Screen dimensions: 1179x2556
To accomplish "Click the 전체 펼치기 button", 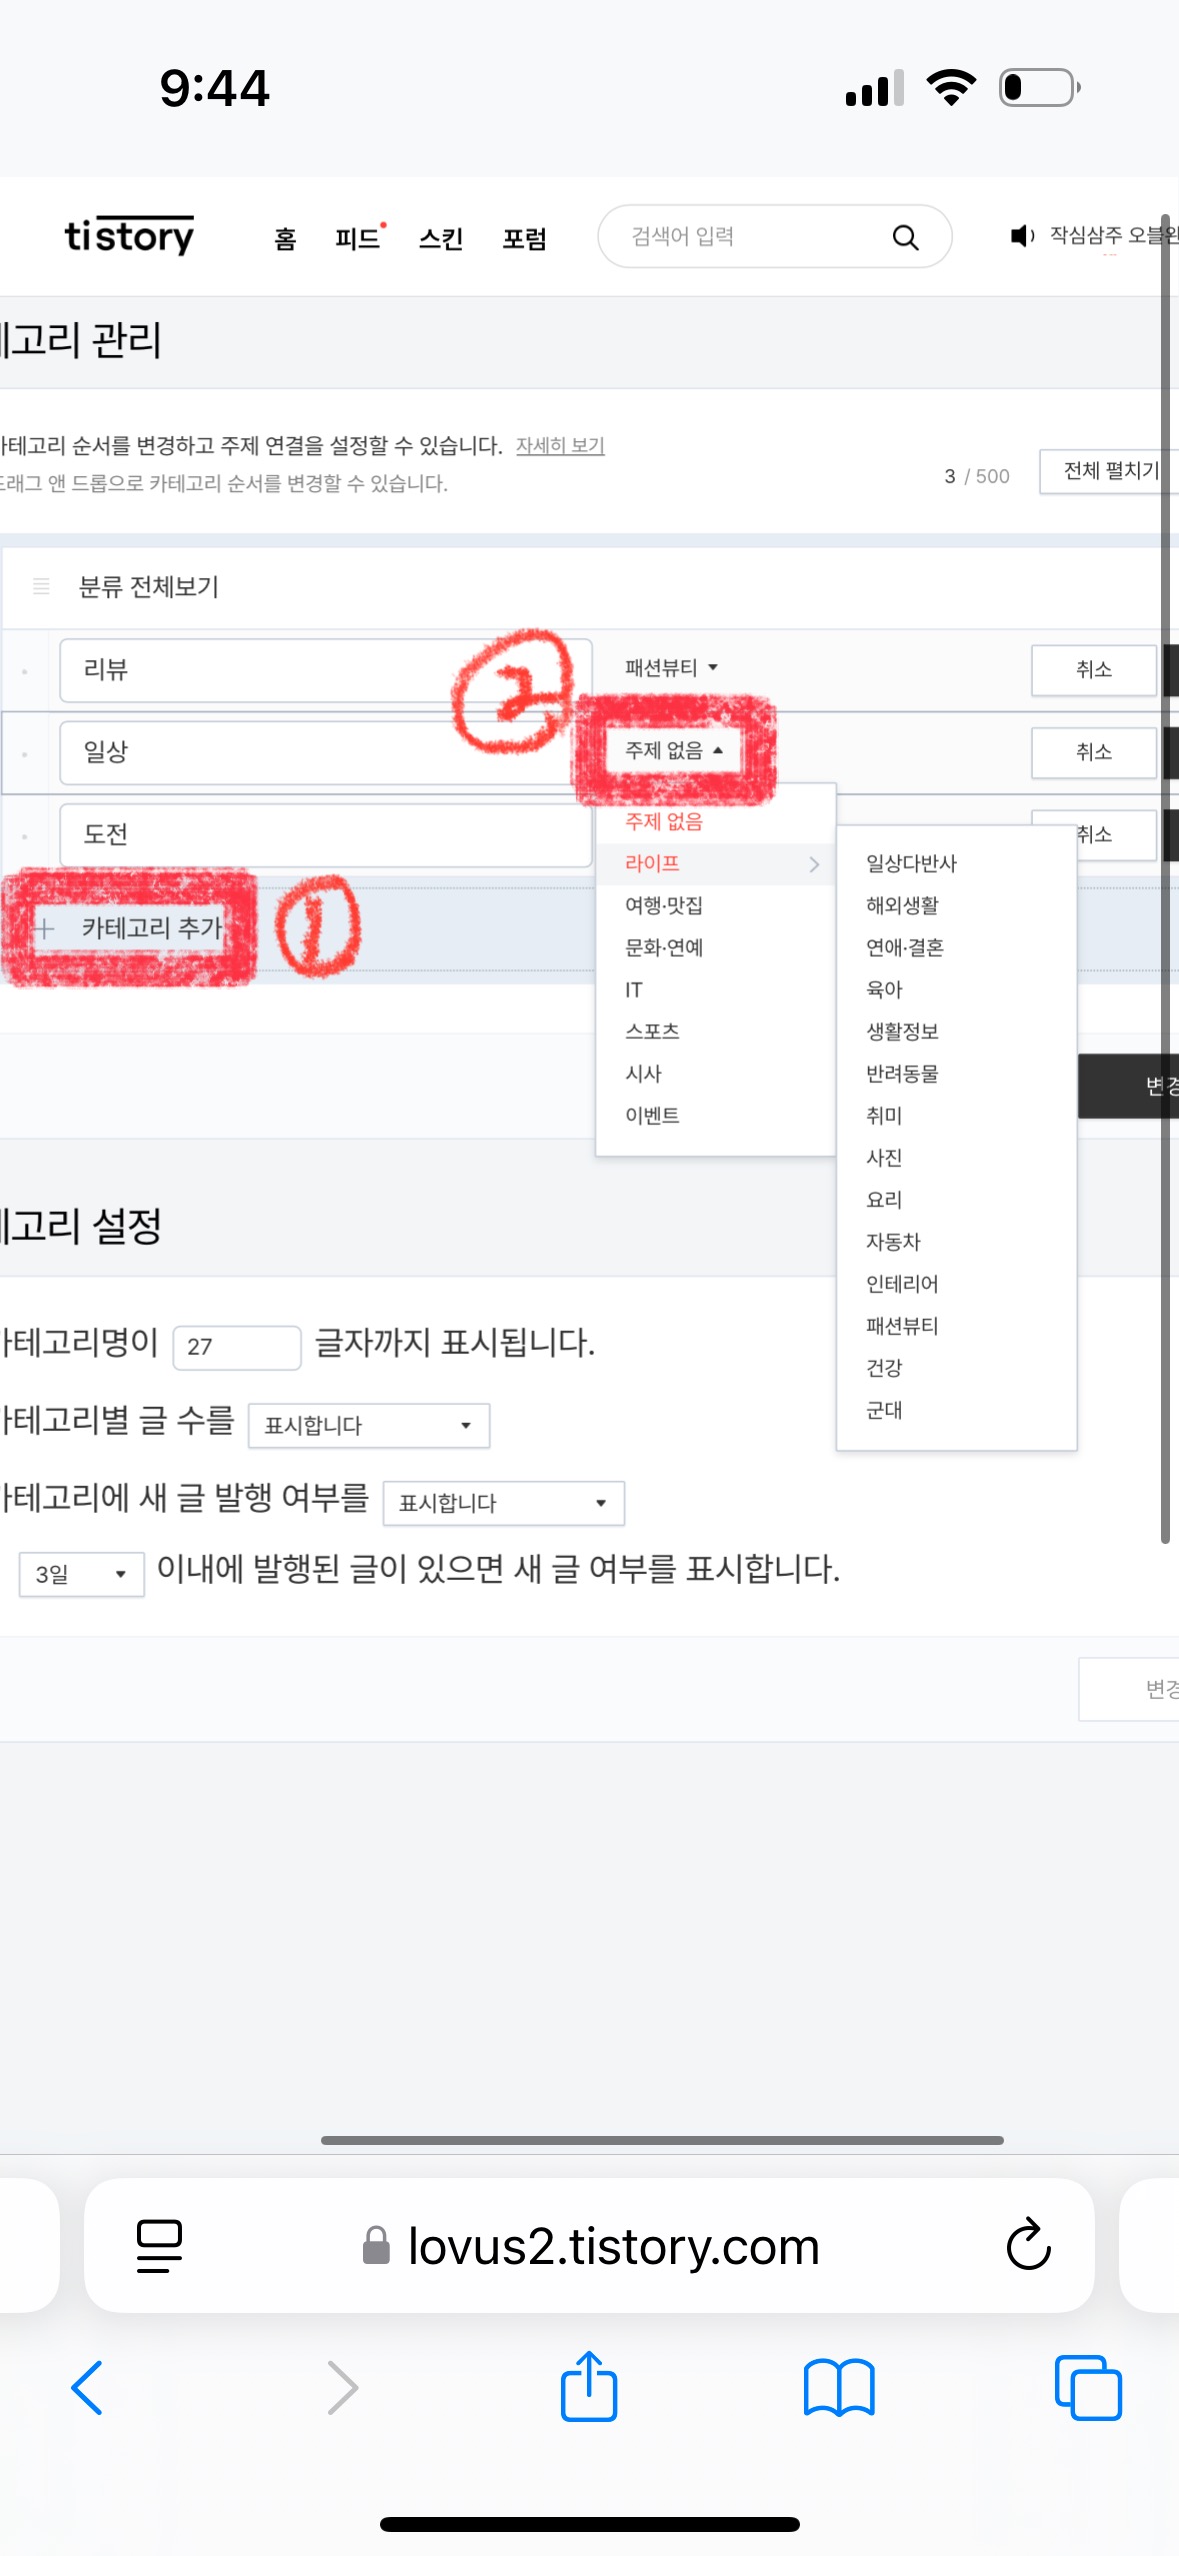I will coord(1108,471).
